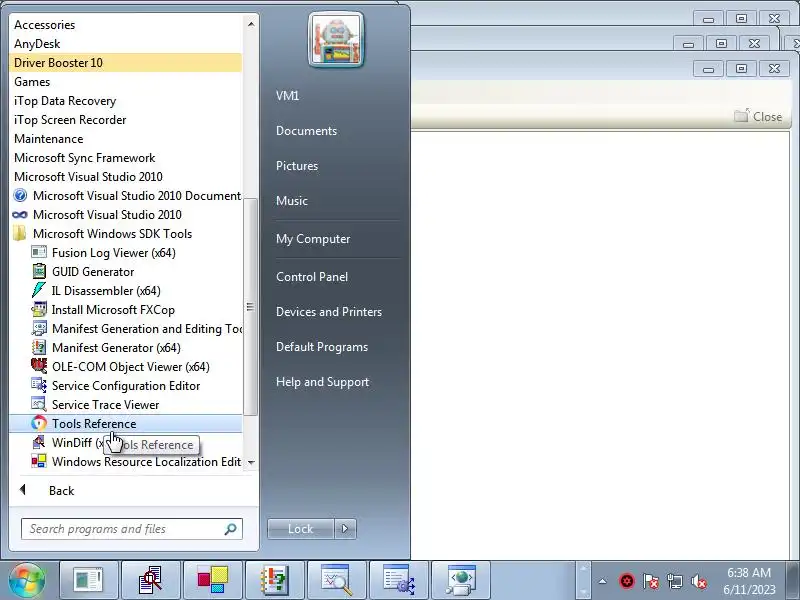800x600 pixels.
Task: Switch to Fusion Log Viewer taskbar button
Action: click(x=88, y=580)
